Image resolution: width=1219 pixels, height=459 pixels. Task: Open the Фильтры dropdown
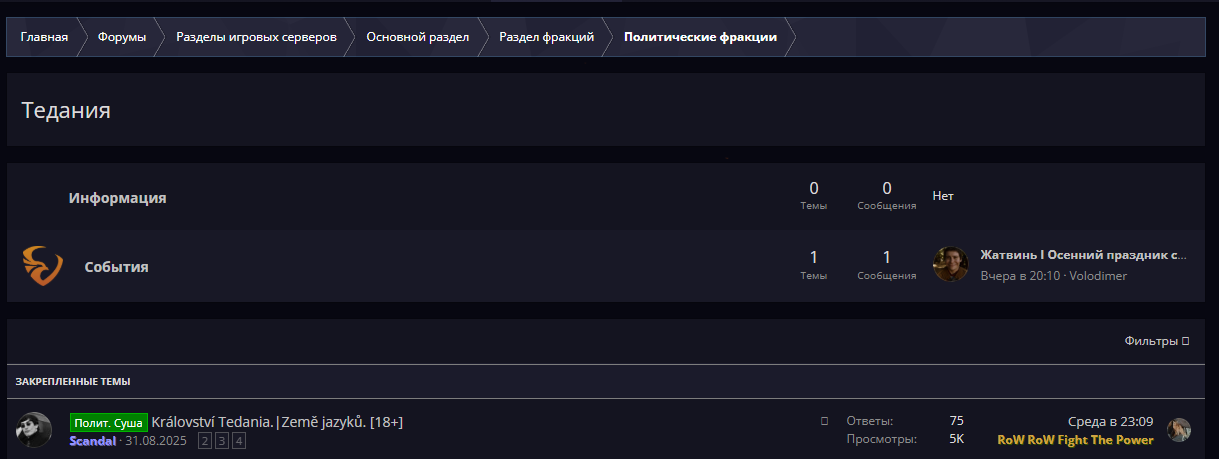(1156, 341)
